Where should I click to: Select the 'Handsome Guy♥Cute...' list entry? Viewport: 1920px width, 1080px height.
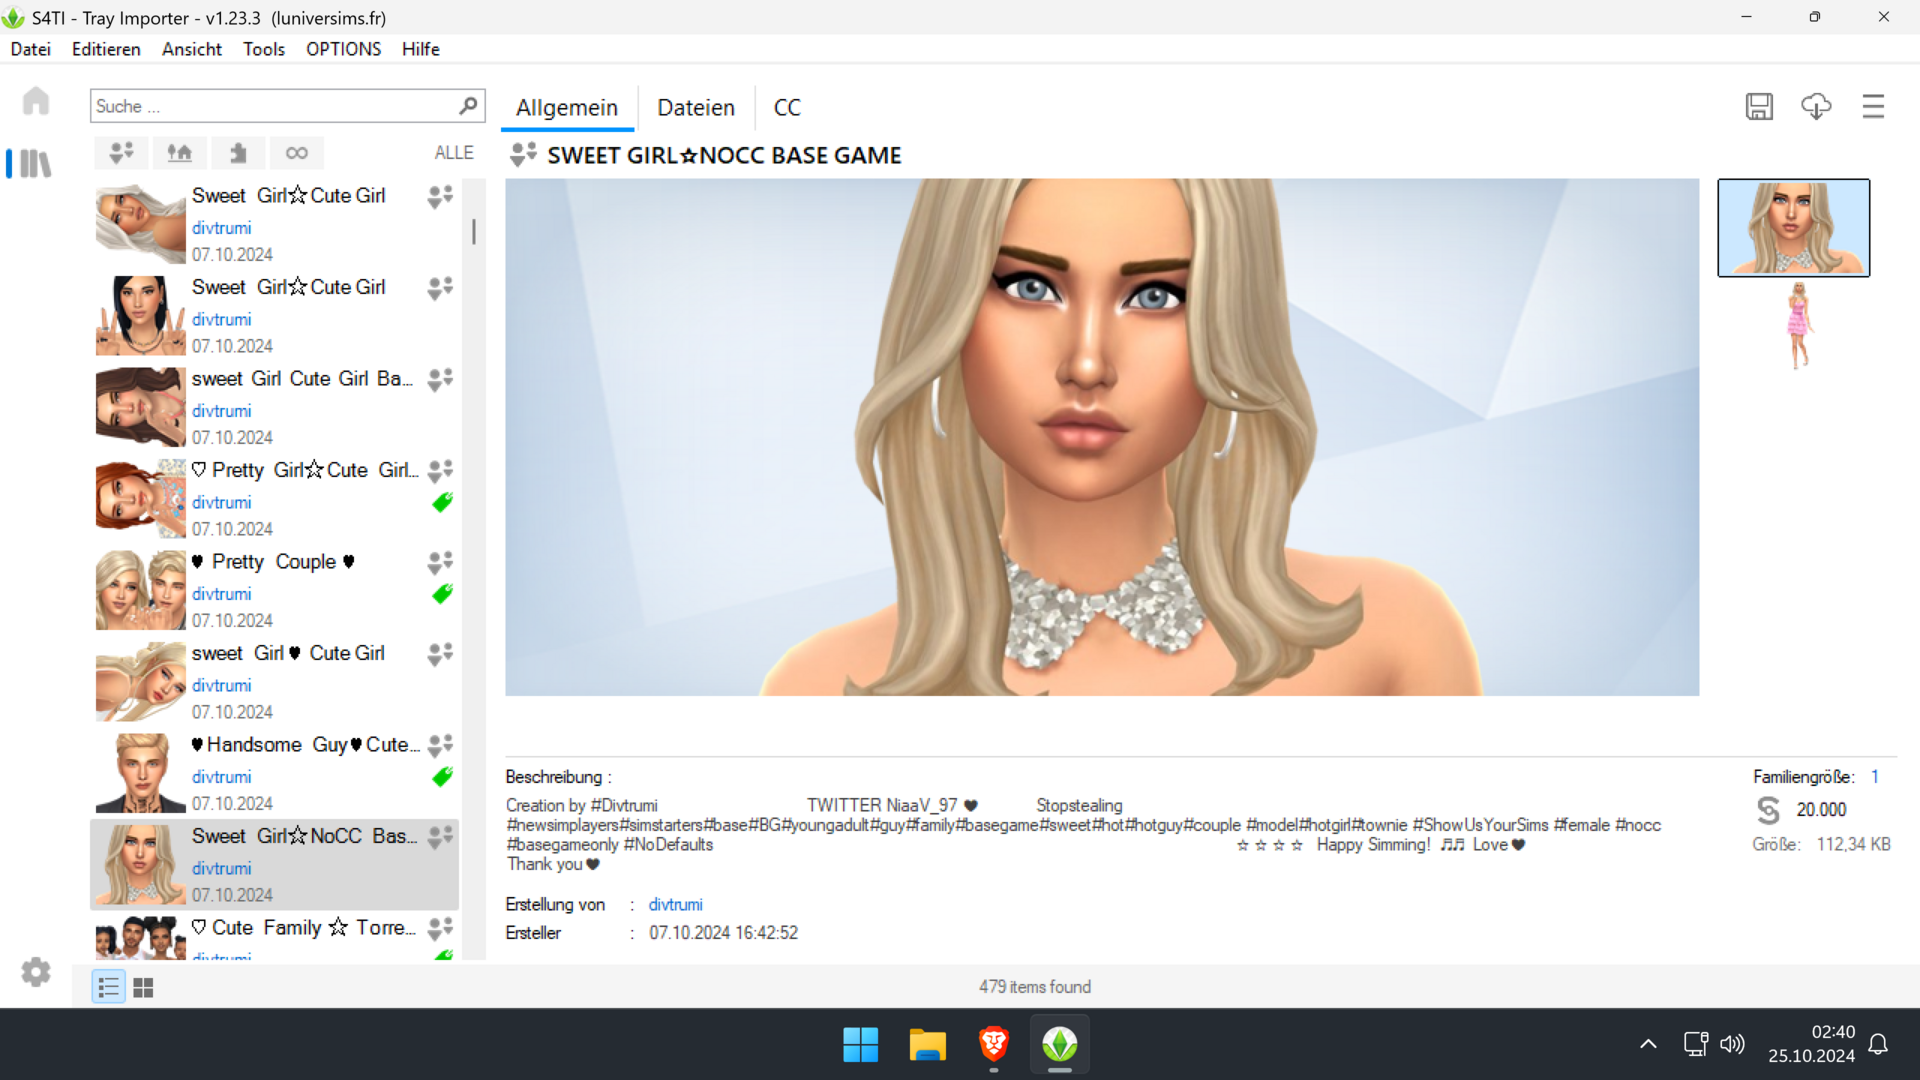276,773
